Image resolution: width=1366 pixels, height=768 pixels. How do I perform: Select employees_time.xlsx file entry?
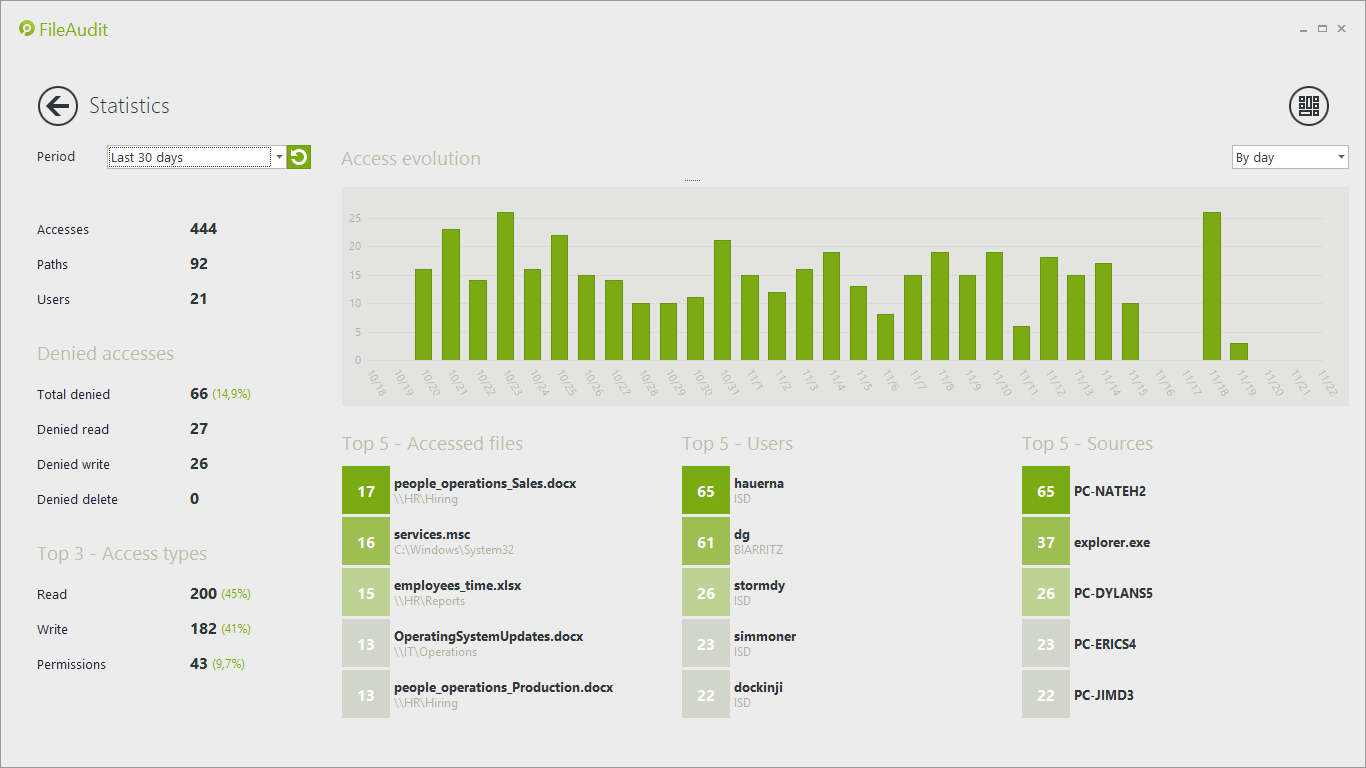pos(457,586)
